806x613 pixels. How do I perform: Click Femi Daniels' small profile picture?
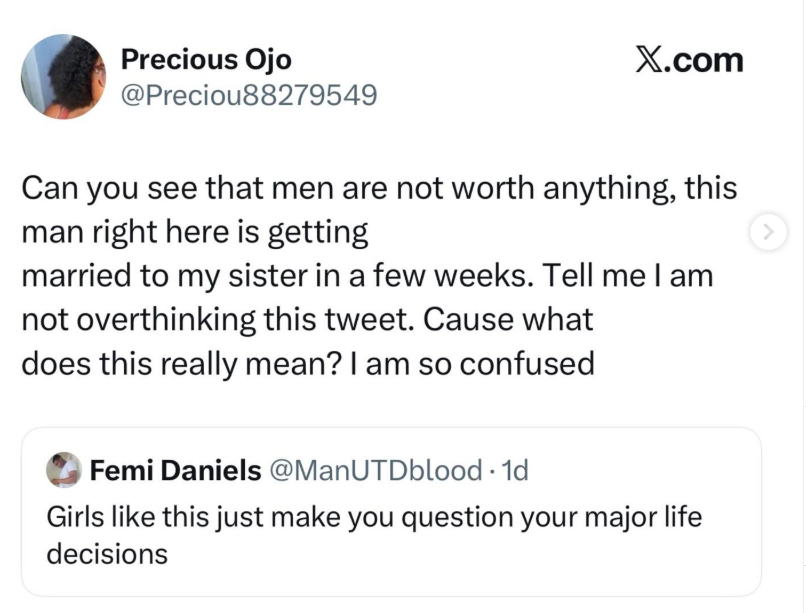coord(65,469)
